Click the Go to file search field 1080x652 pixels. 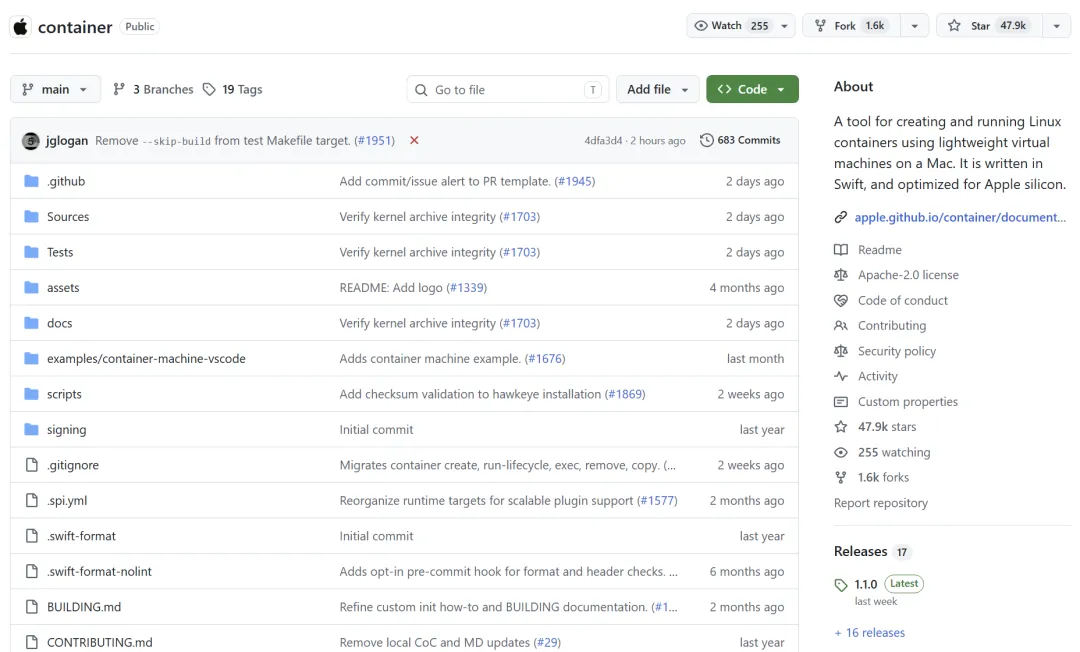(508, 90)
